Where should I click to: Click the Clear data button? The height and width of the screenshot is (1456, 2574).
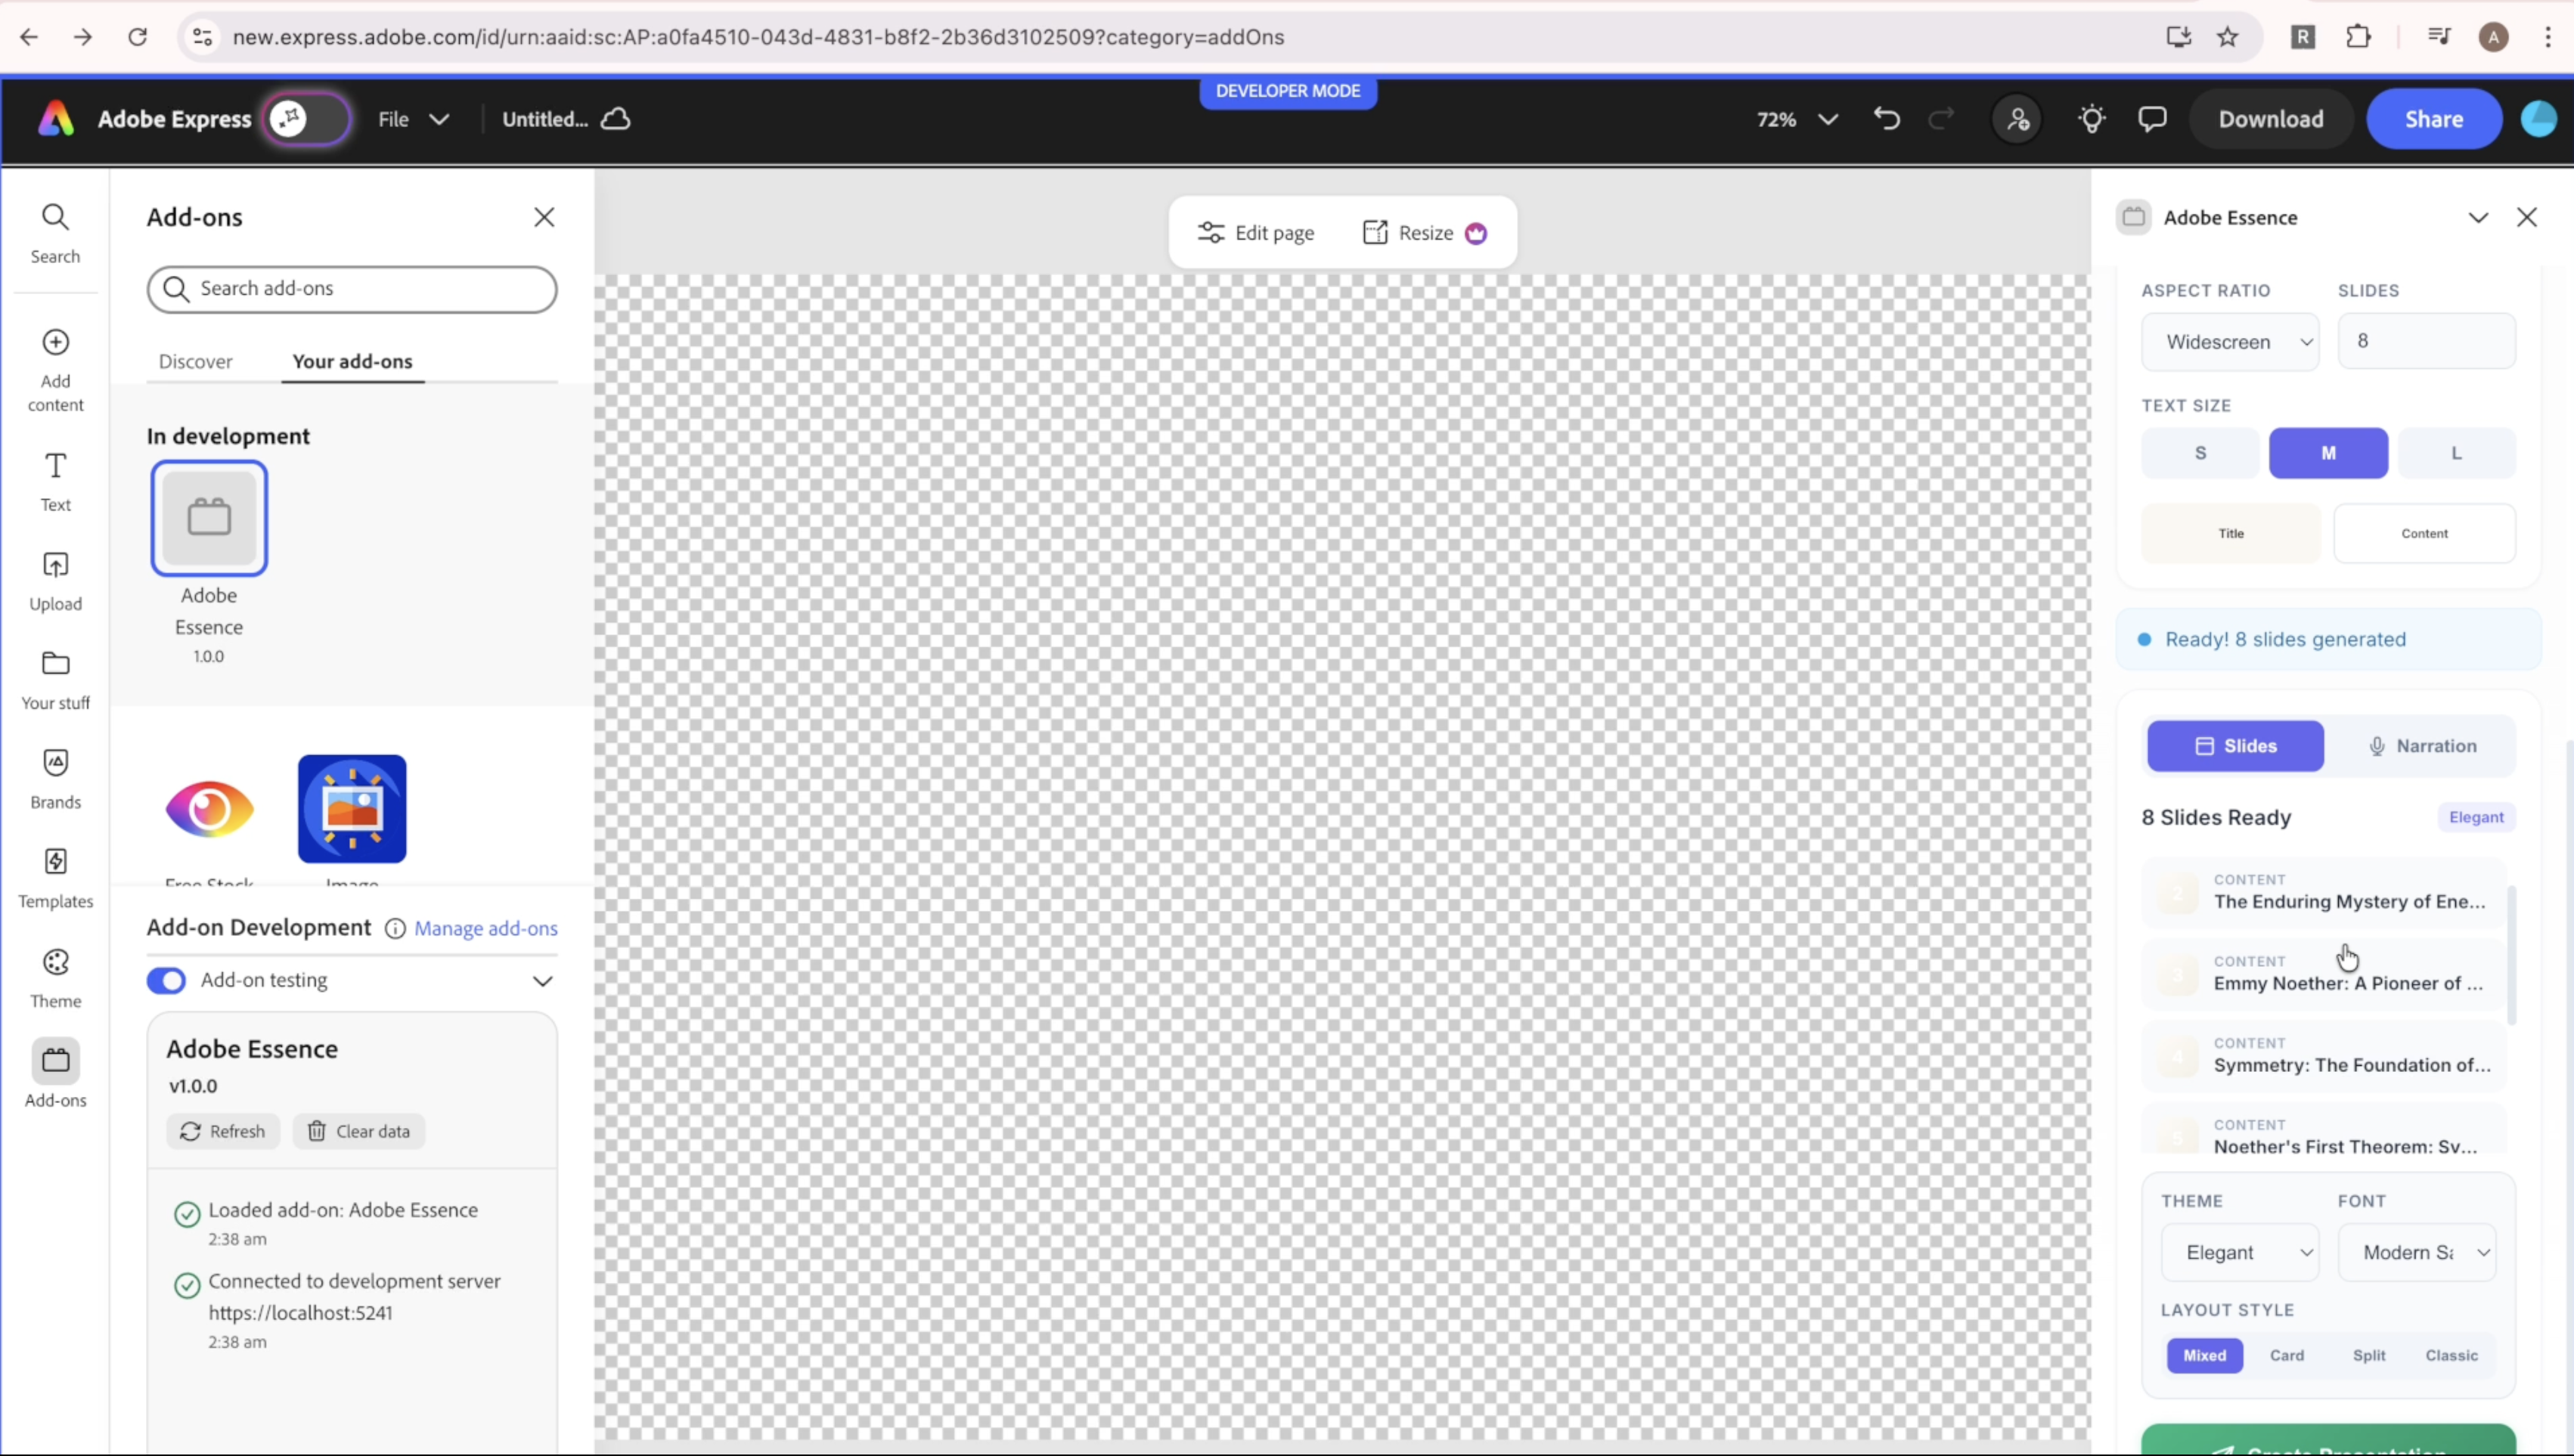[x=359, y=1131]
